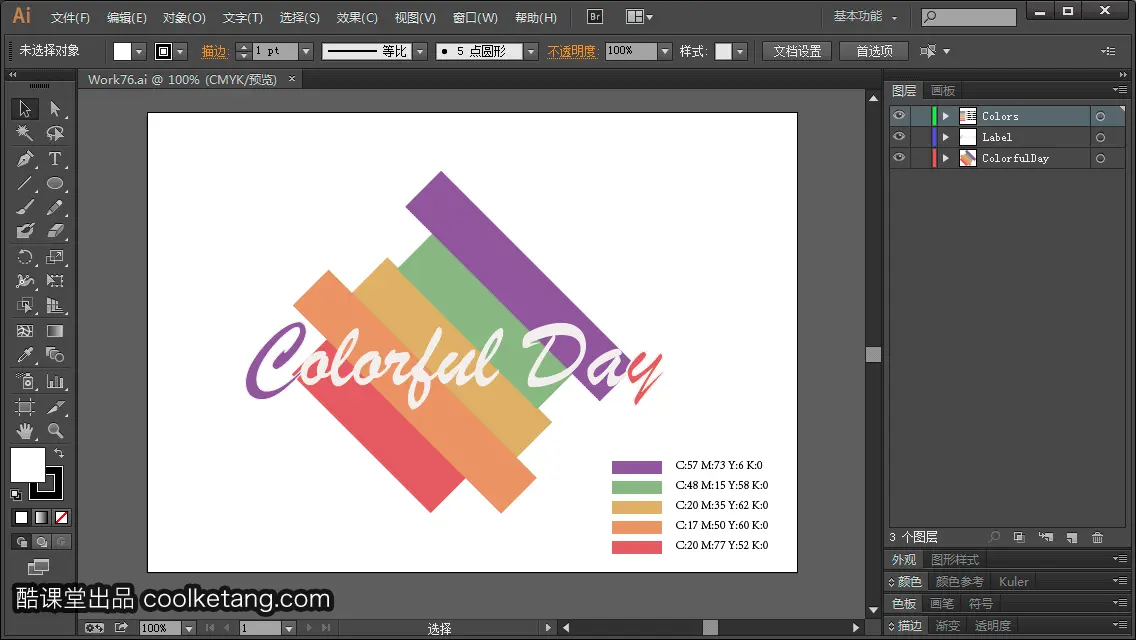This screenshot has height=640, width=1136.
Task: Open 窗口(W) menu
Action: pyautogui.click(x=475, y=17)
